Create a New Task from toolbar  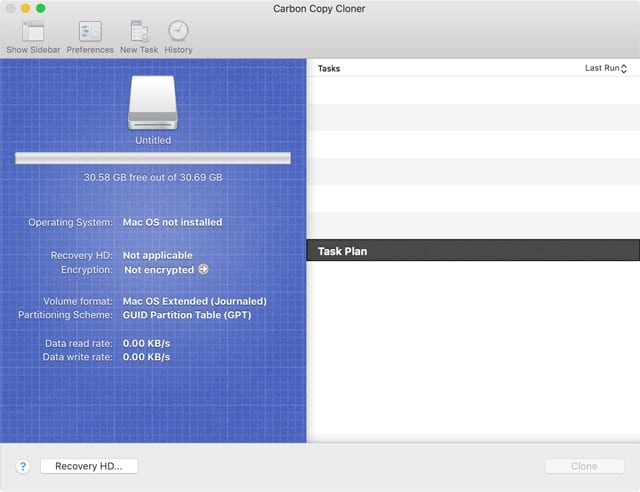click(x=139, y=32)
